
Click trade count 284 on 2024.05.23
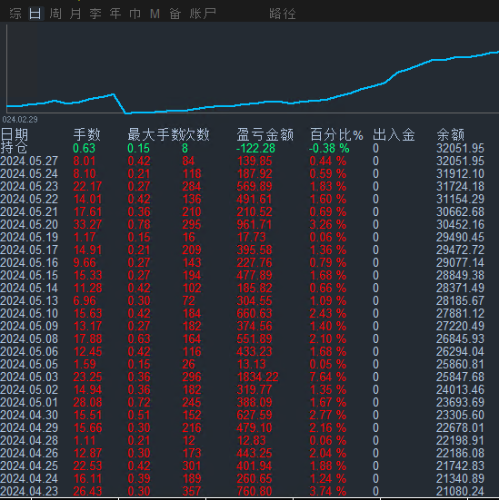(192, 186)
